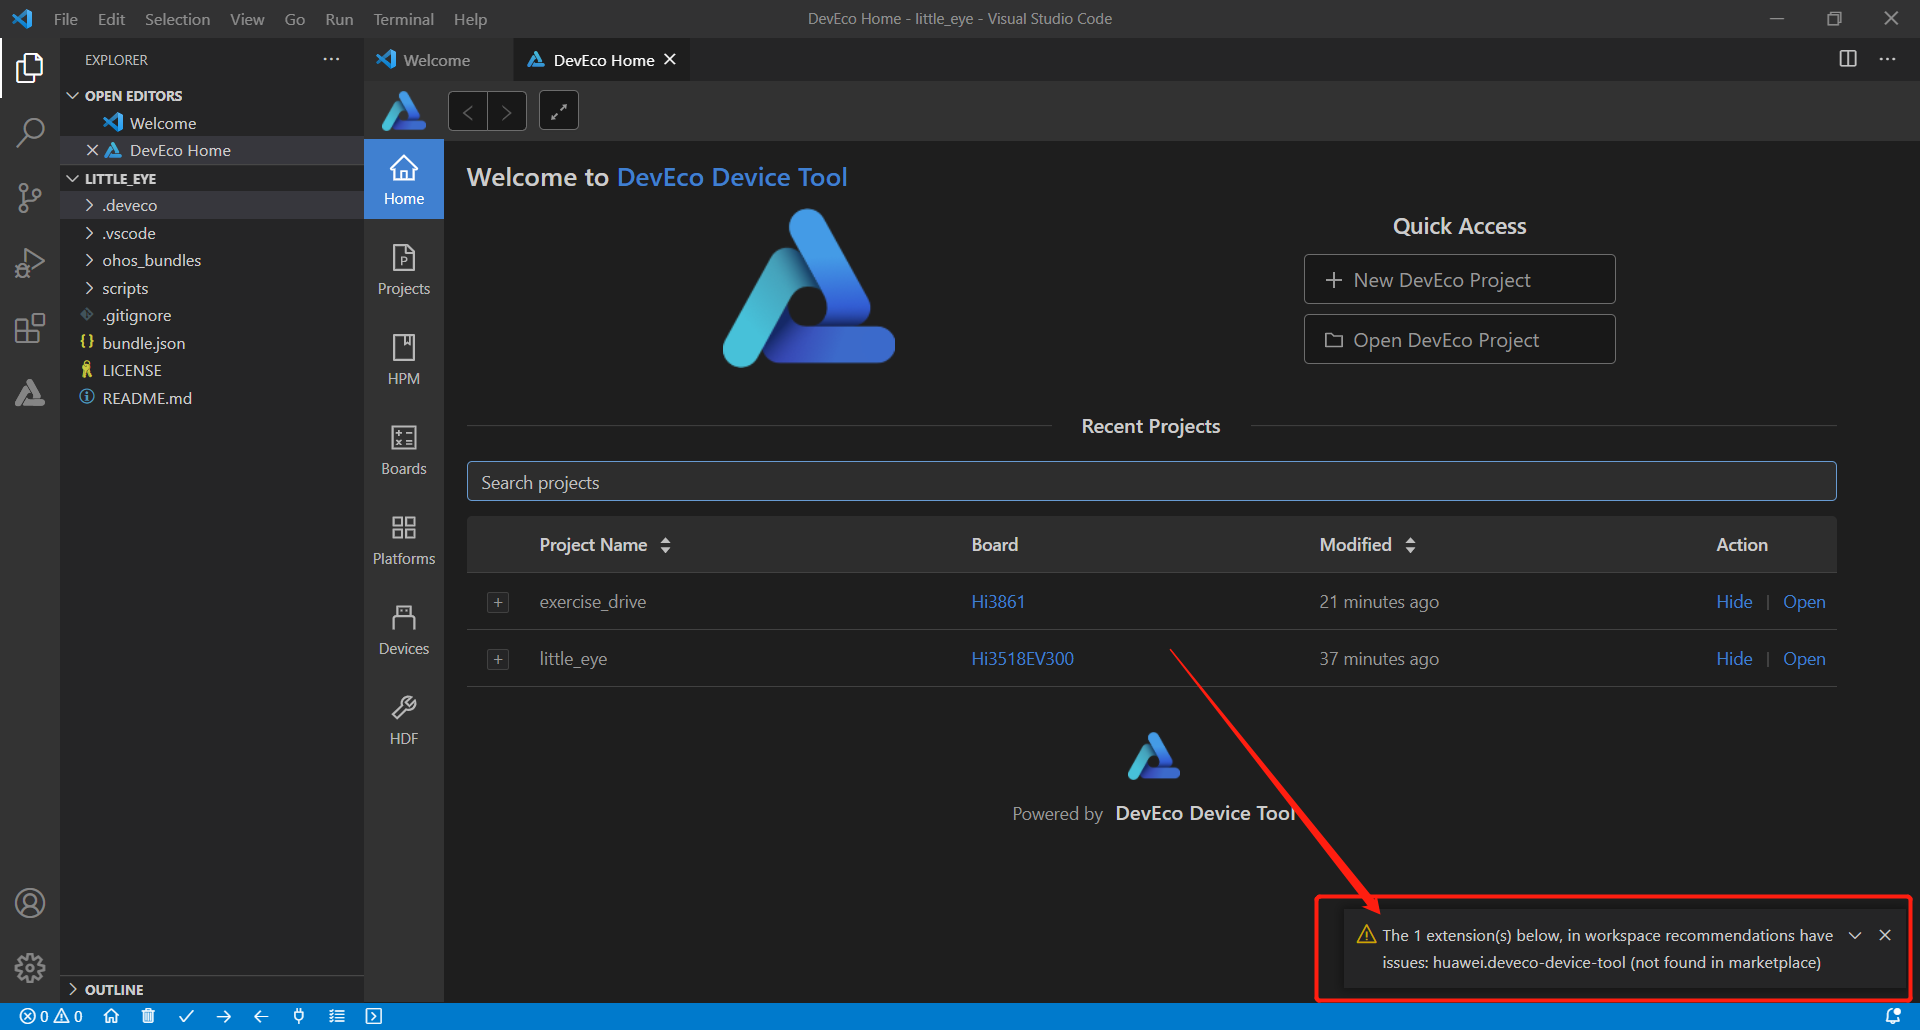Open Manage gear settings
Screen dimensions: 1920x1030
[30, 968]
